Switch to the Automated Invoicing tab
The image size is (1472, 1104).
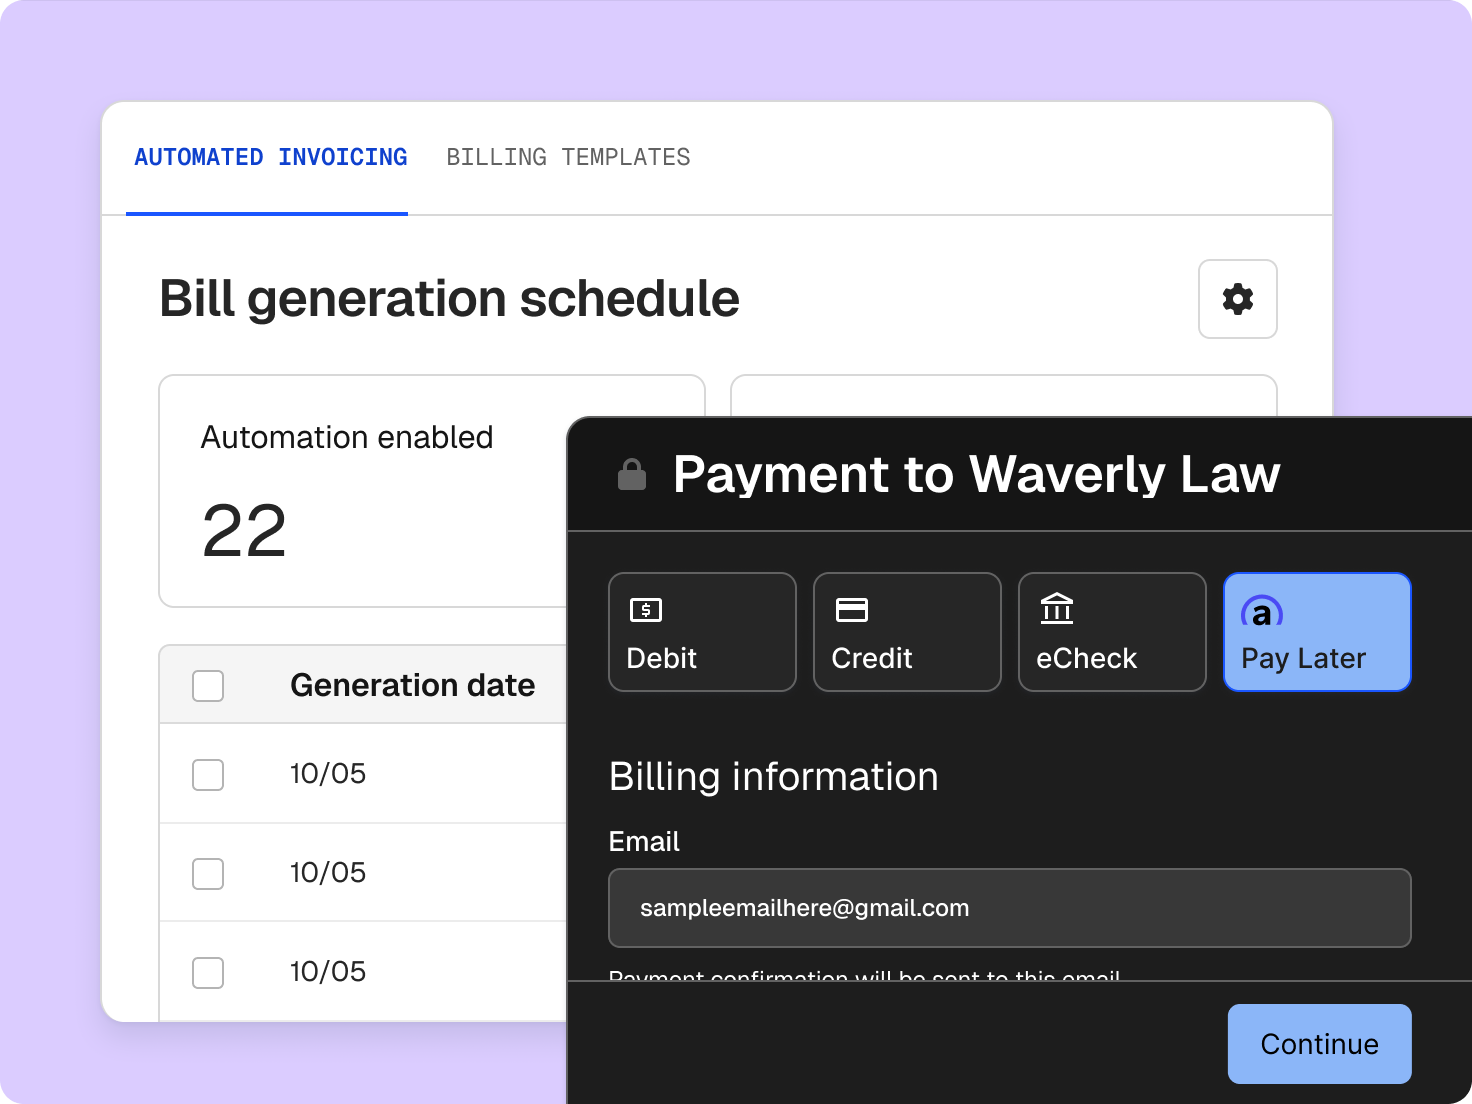271,158
